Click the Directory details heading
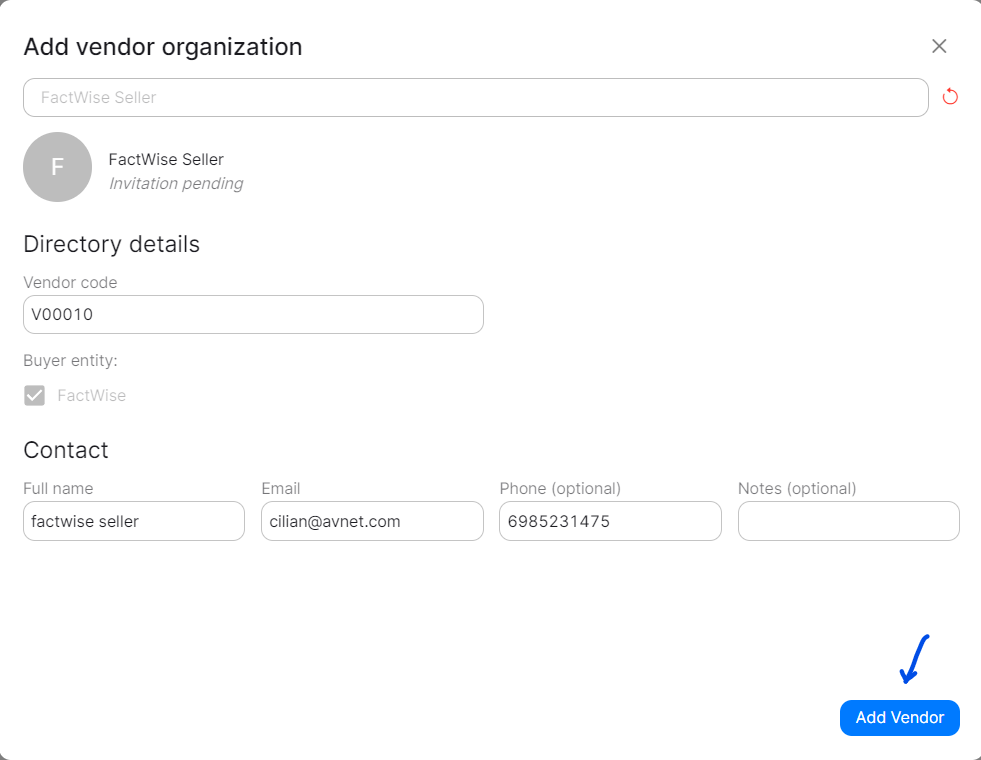 111,244
